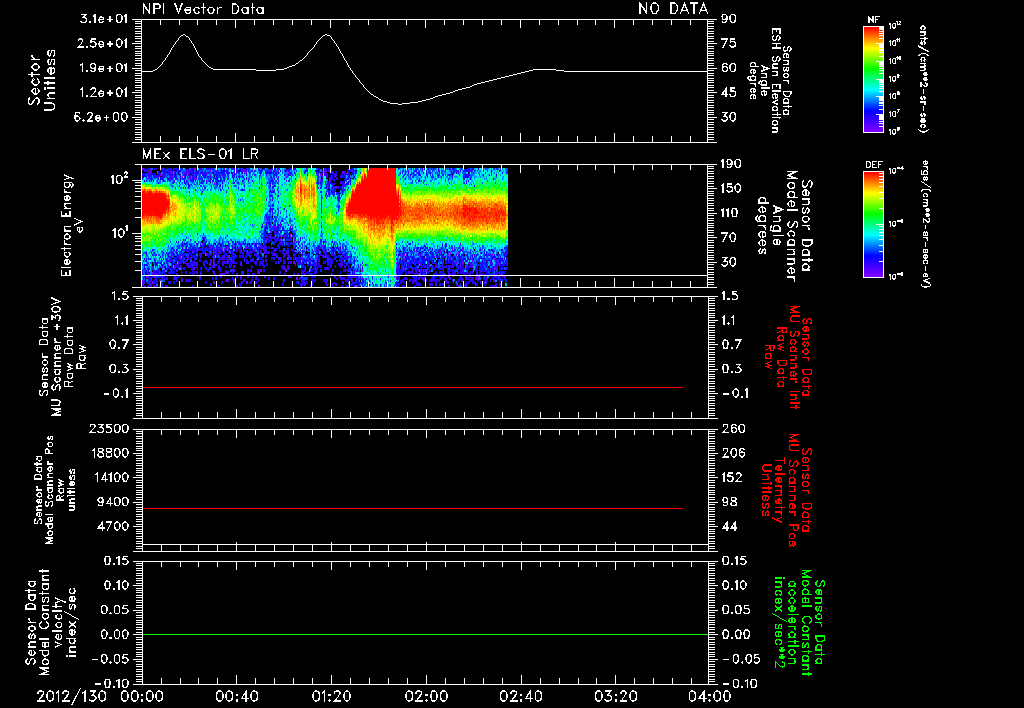Click the "23500" scanner position tick value
1024x708 pixels.
[108, 428]
